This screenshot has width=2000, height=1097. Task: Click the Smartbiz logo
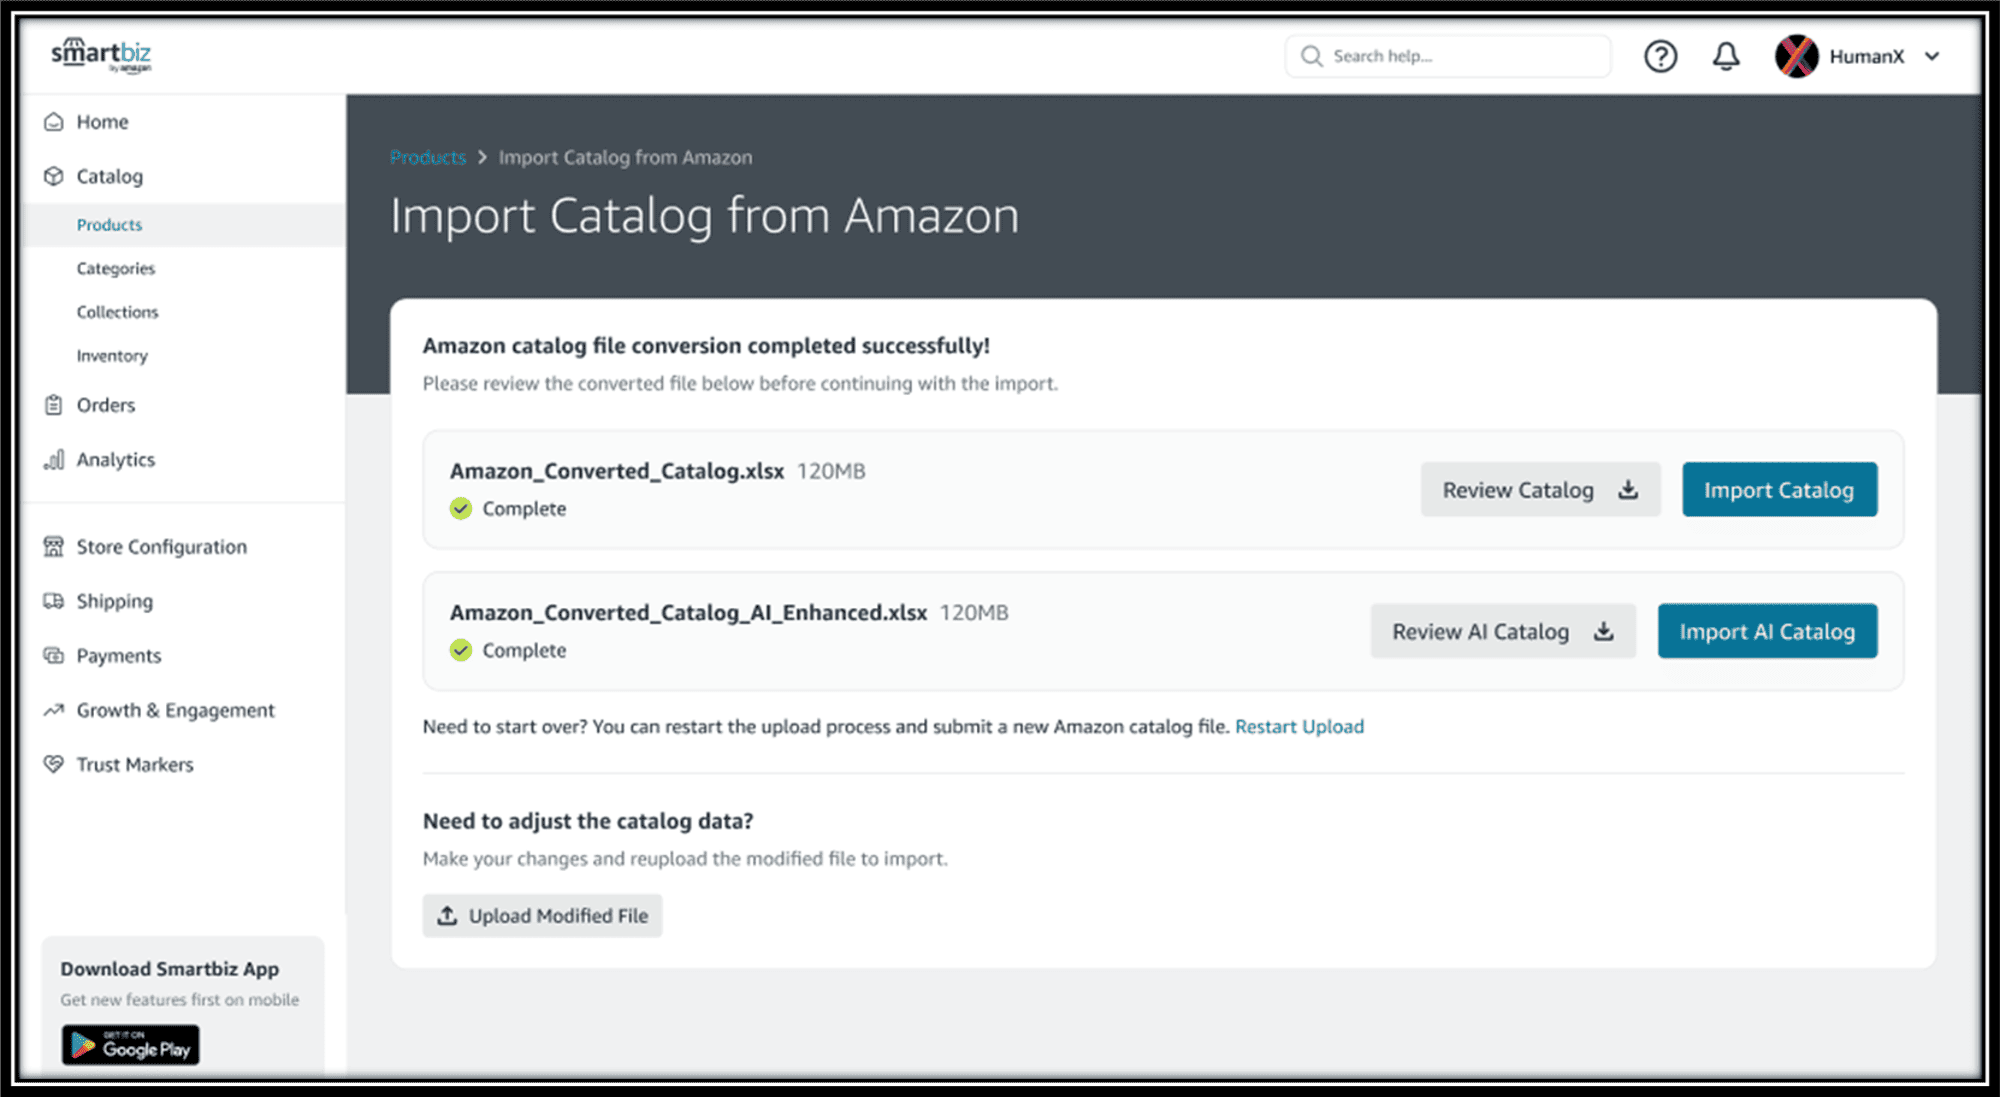tap(101, 55)
